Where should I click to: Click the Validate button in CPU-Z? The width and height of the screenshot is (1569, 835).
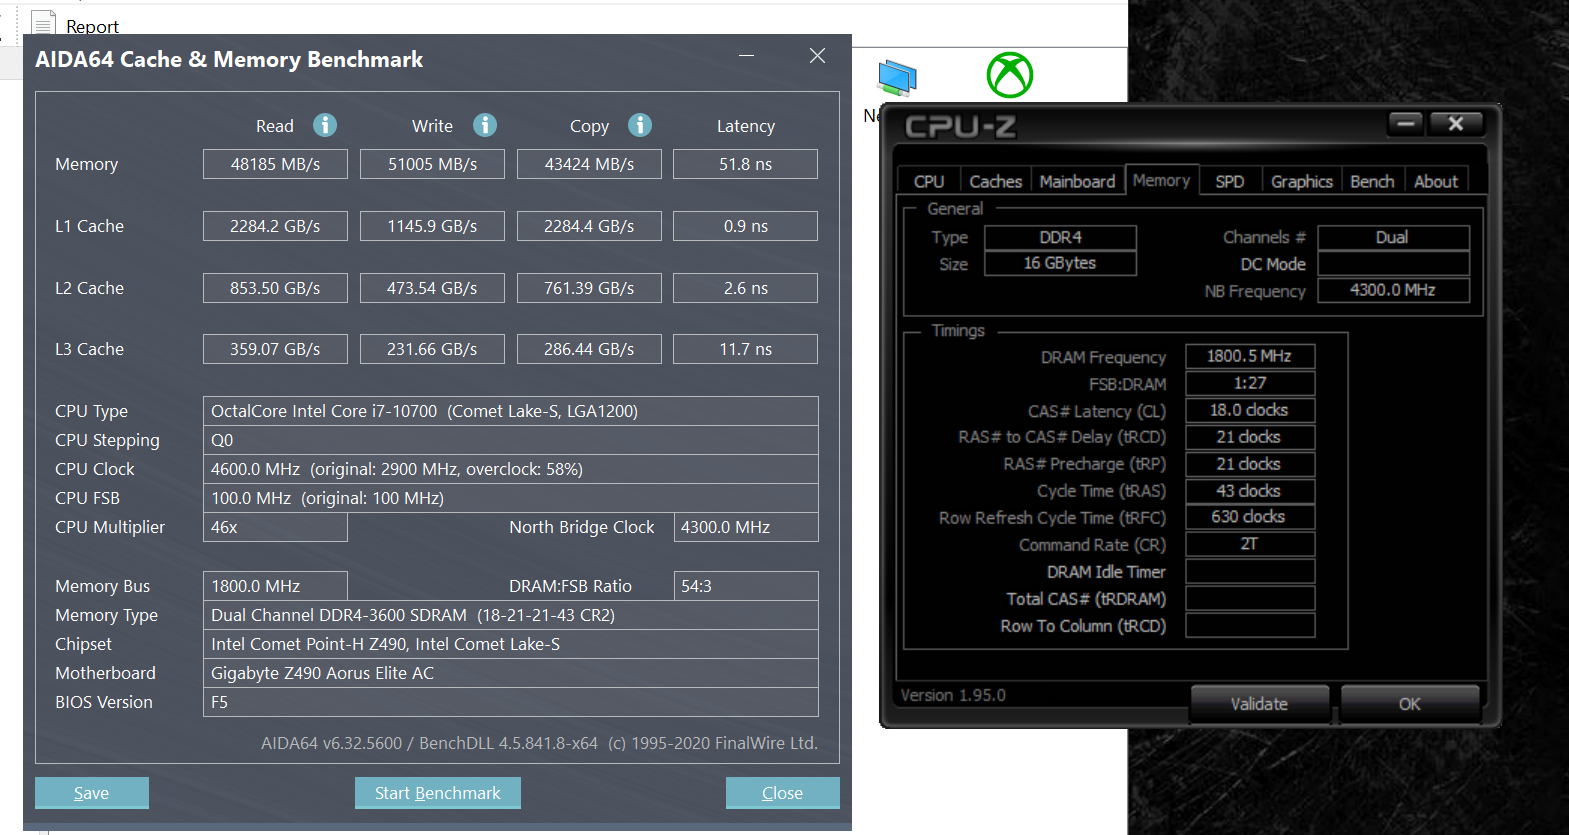coord(1259,704)
